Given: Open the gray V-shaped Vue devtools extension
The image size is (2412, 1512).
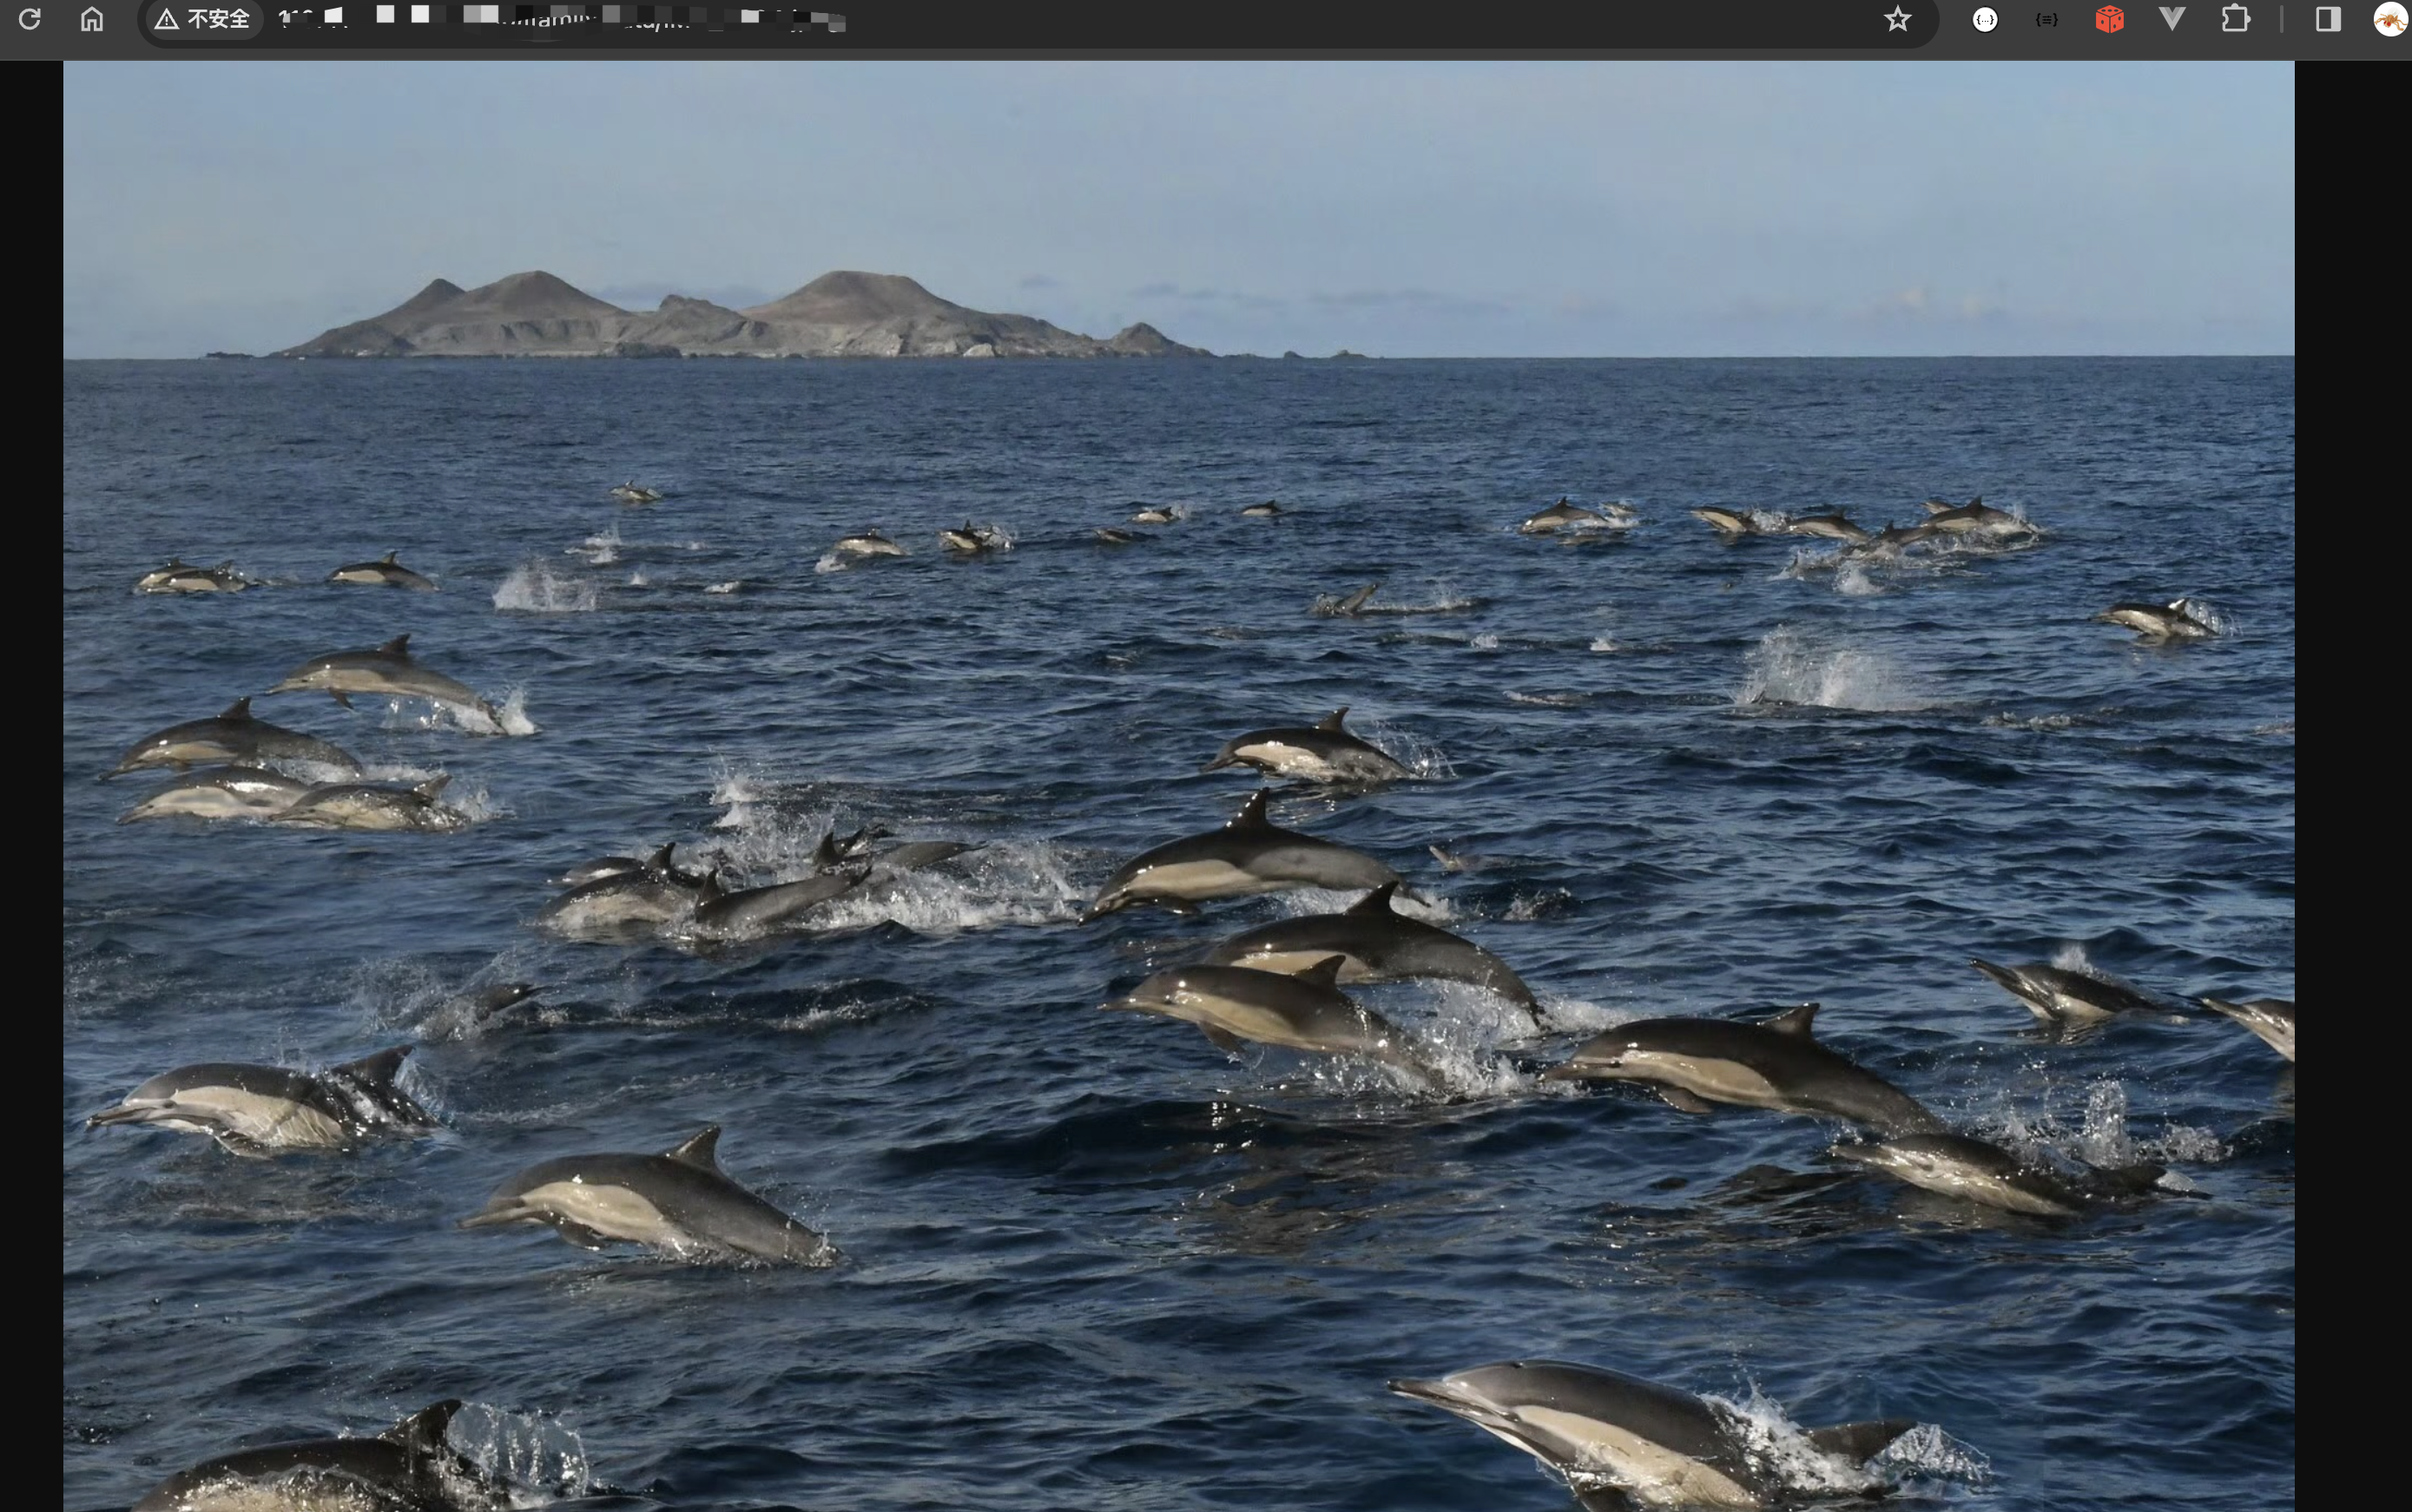Looking at the screenshot, I should [x=2172, y=19].
